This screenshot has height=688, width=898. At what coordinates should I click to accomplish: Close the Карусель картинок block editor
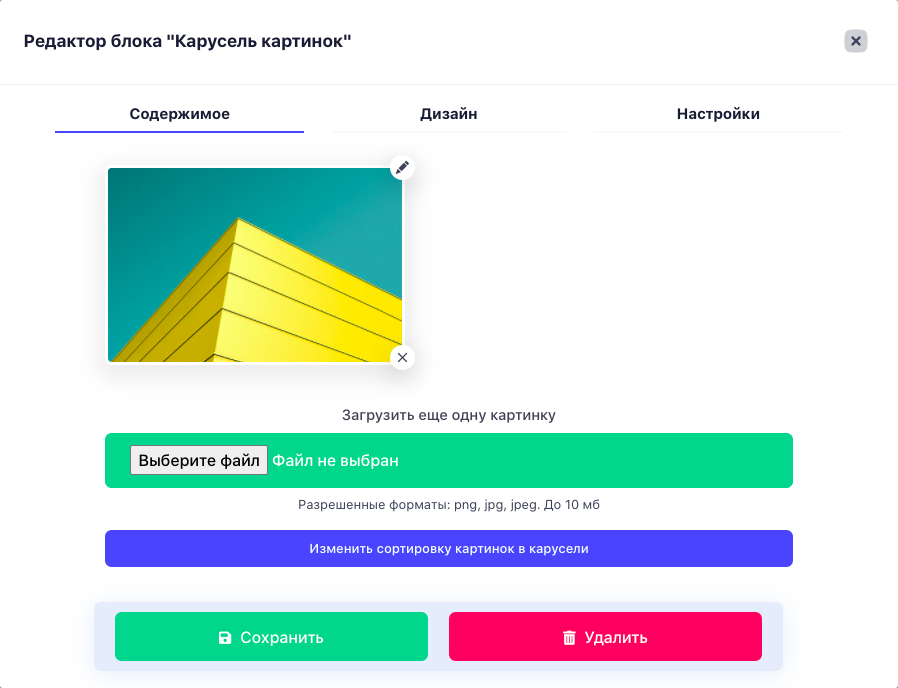pyautogui.click(x=856, y=41)
